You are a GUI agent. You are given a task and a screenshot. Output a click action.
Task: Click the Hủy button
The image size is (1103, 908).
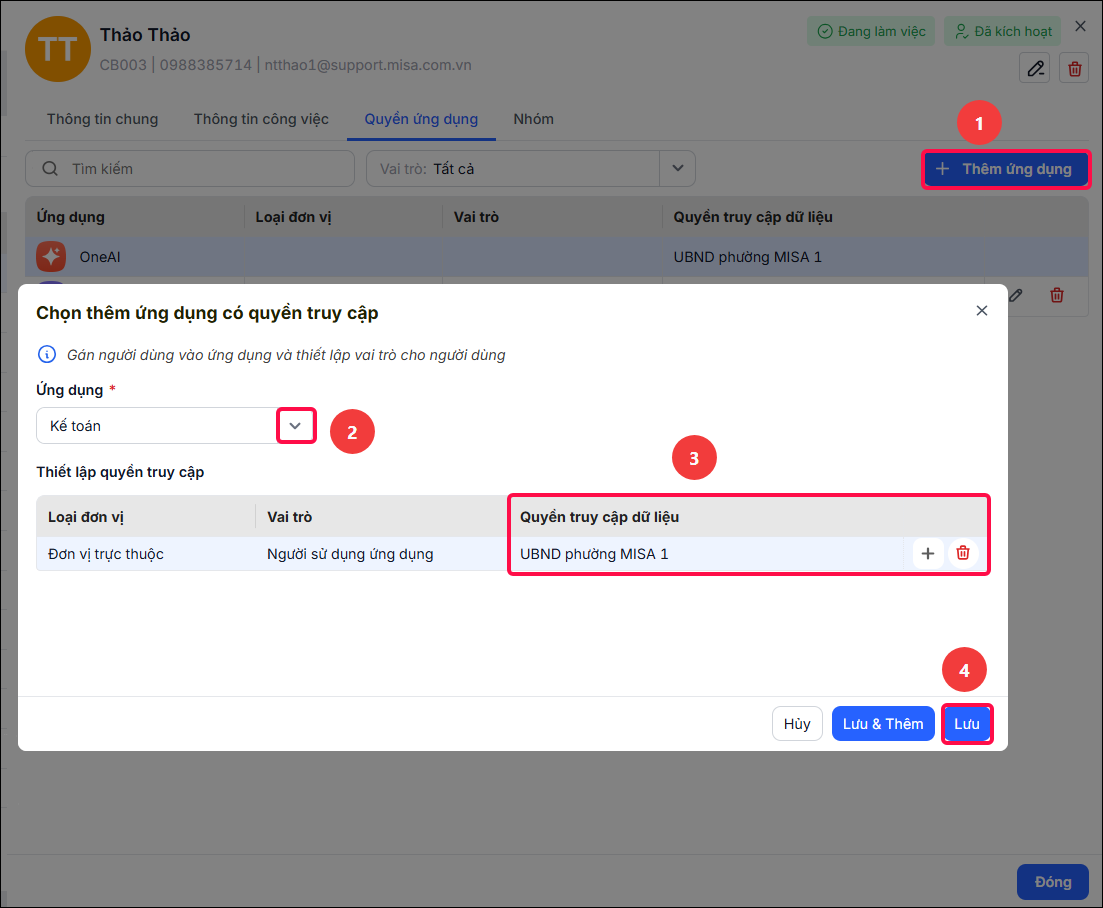click(x=797, y=724)
